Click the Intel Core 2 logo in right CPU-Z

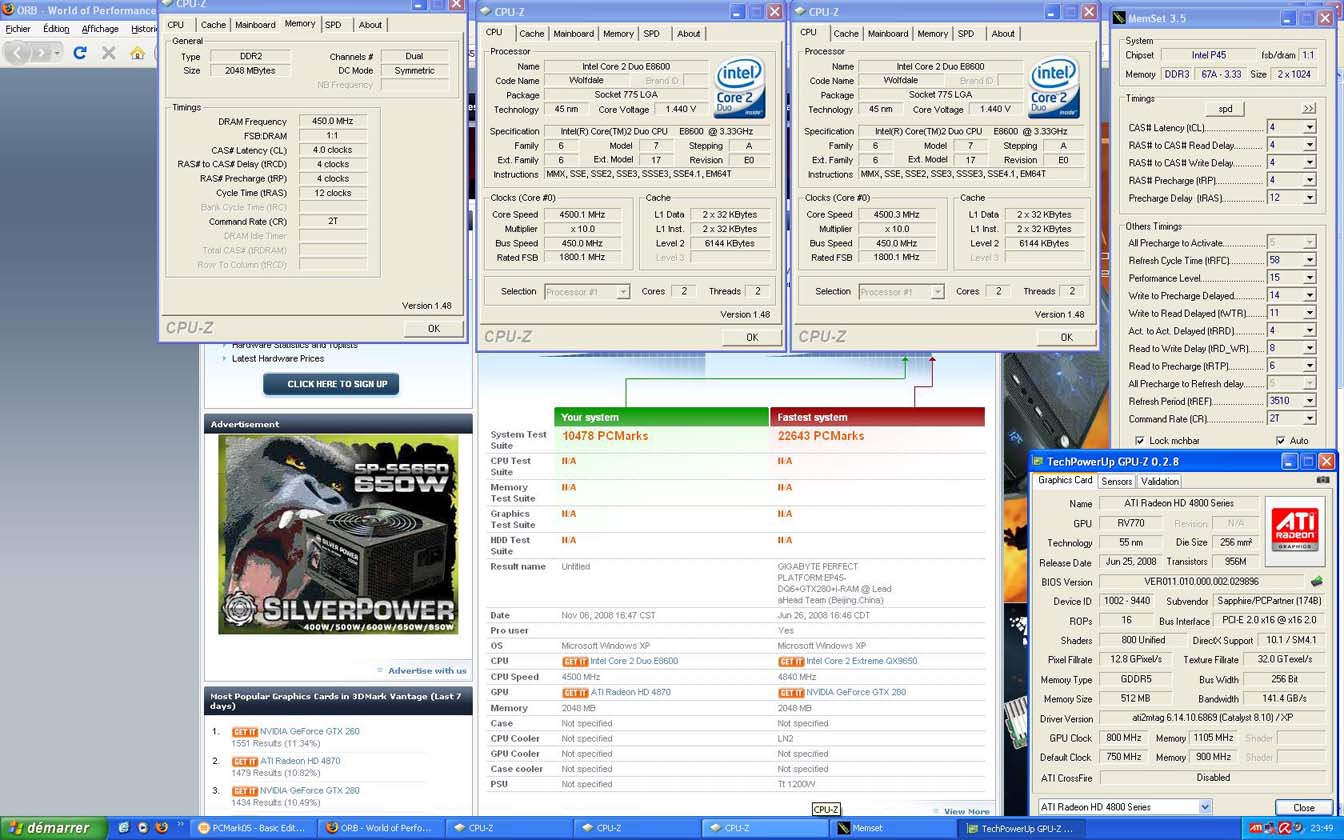coord(1053,87)
